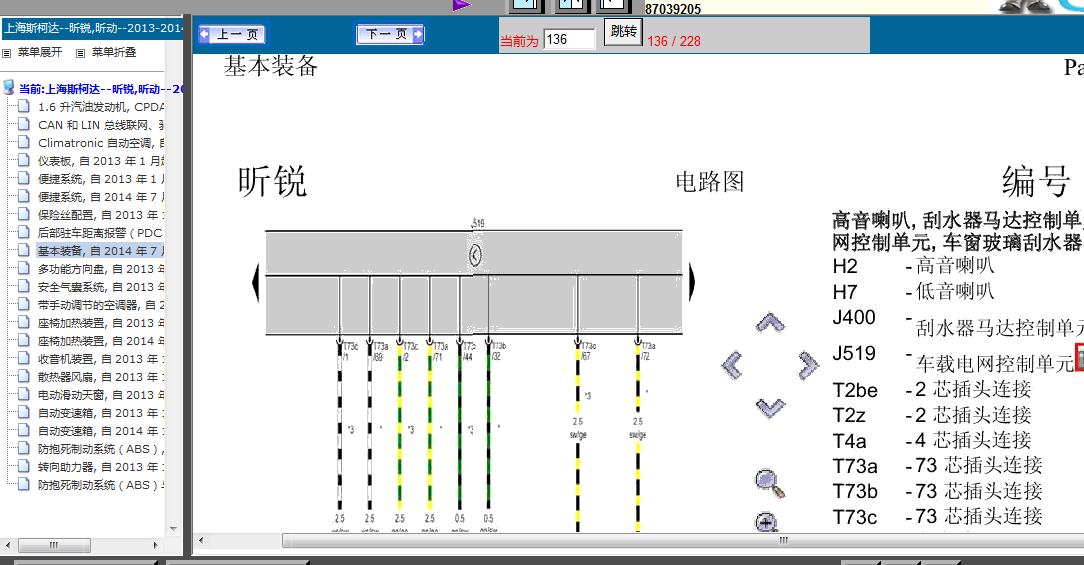The height and width of the screenshot is (565, 1084).
Task: Click the 87039205 number at top
Action: 673,9
